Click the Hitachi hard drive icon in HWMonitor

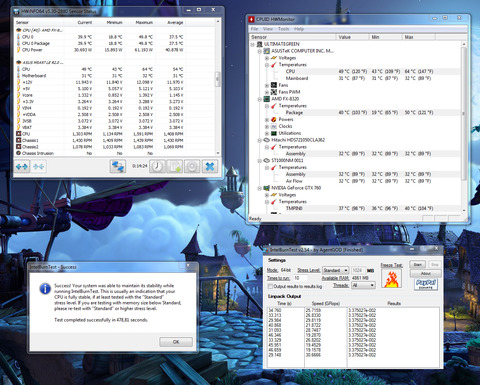coord(267,140)
